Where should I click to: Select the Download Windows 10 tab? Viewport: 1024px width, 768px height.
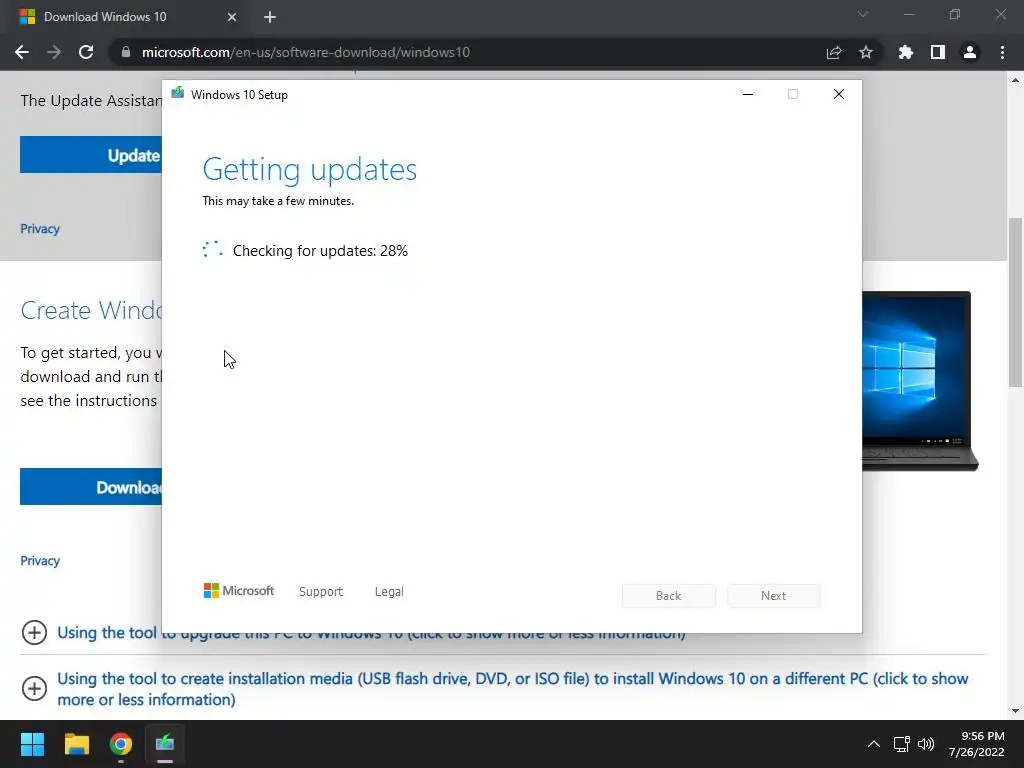127,17
